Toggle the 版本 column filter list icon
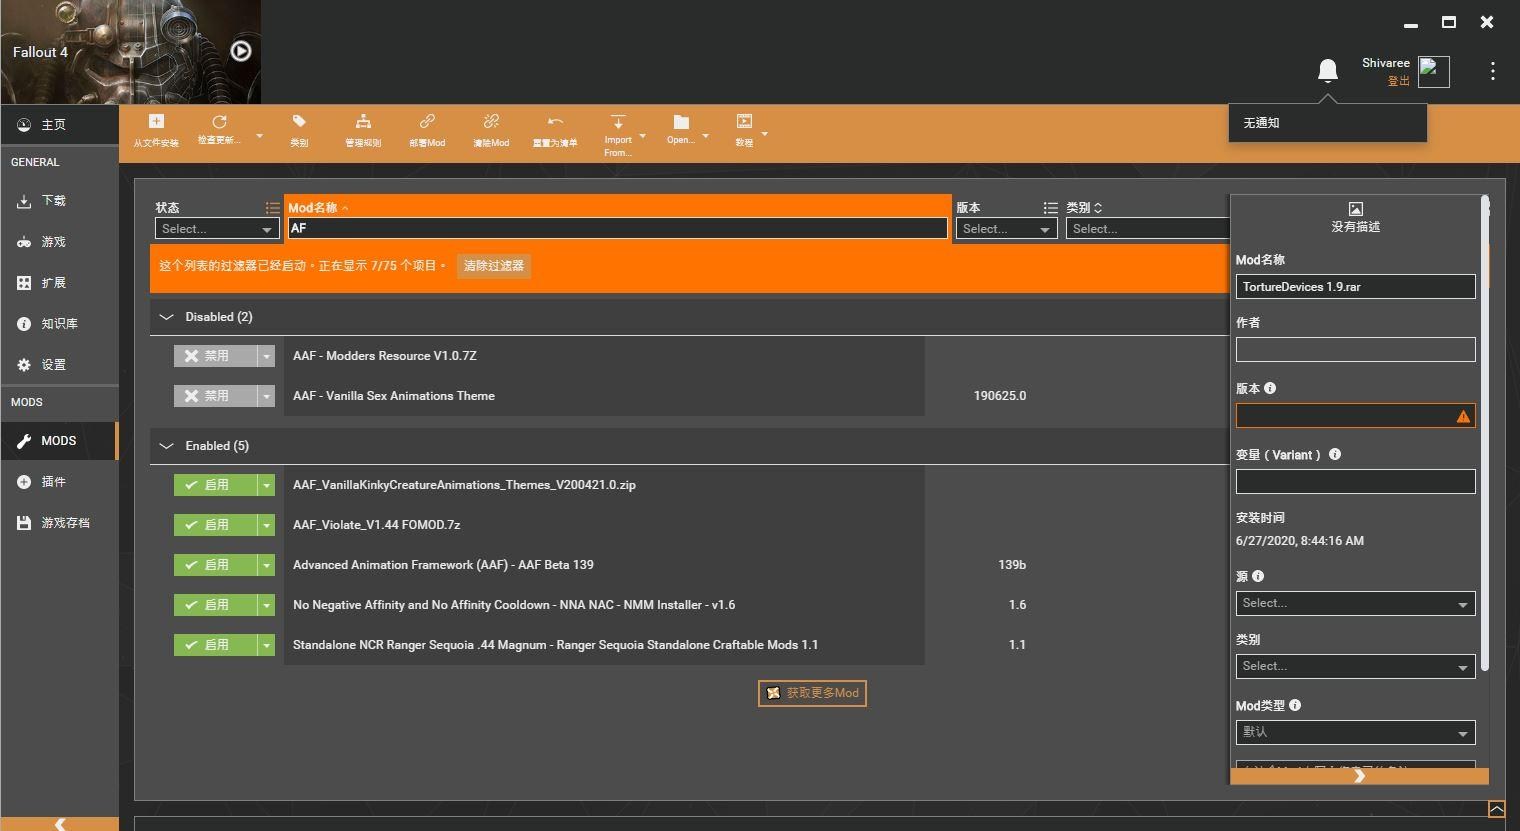The image size is (1520, 831). pos(1050,208)
